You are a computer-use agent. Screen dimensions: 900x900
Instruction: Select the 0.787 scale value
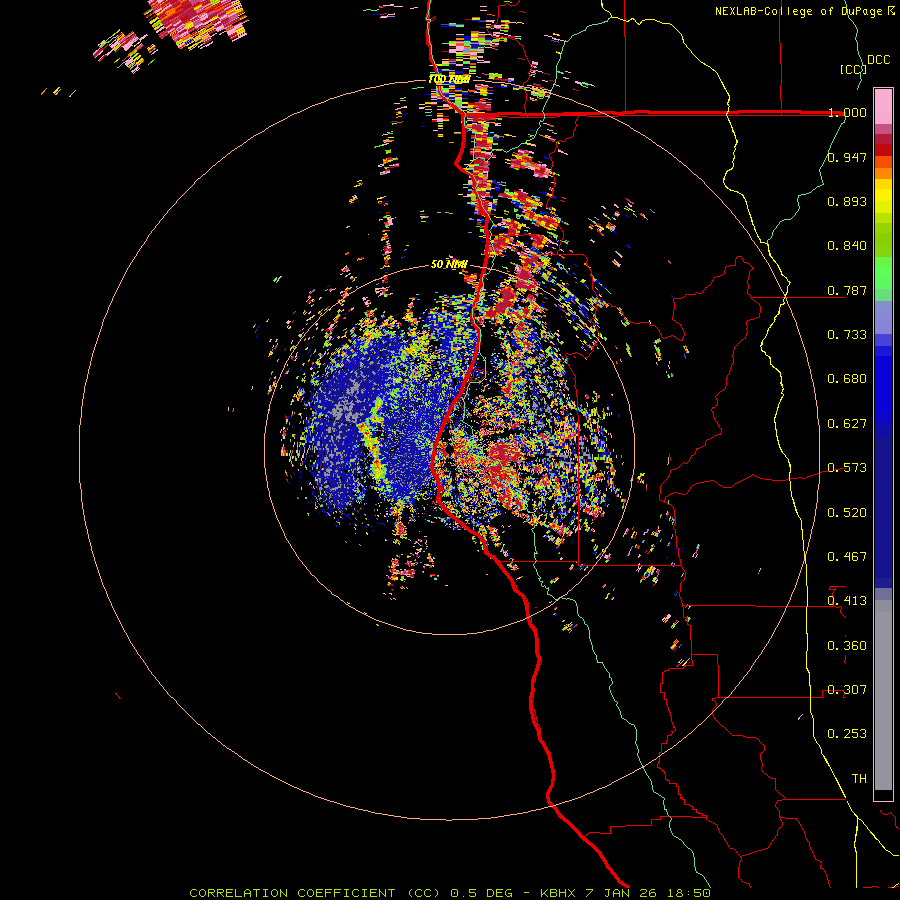(847, 290)
